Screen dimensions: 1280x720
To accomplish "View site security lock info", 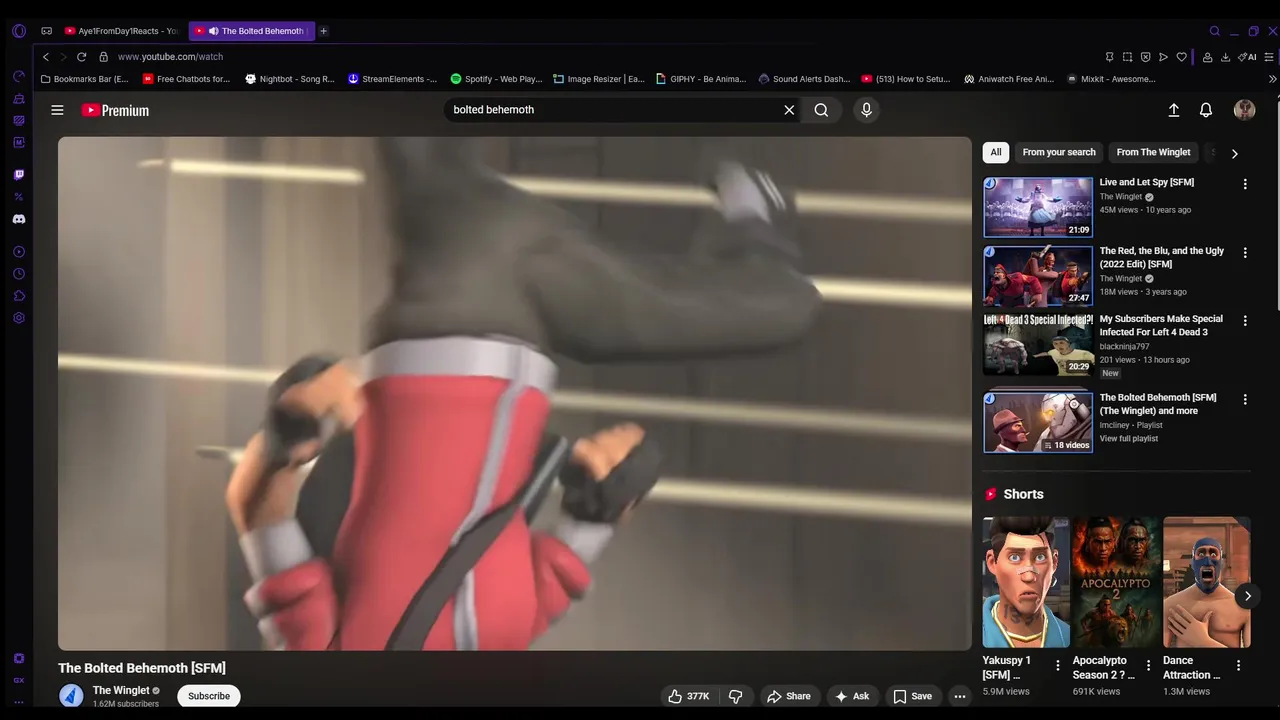I will click(103, 57).
